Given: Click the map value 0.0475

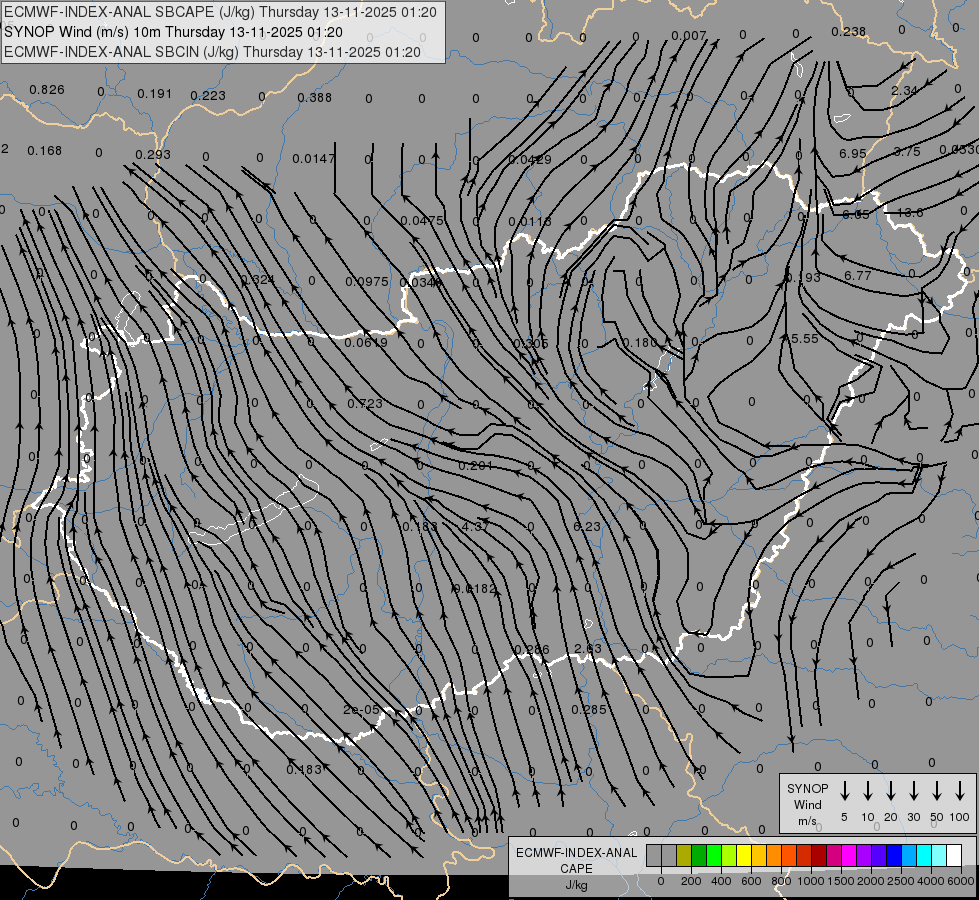Looking at the screenshot, I should (421, 220).
